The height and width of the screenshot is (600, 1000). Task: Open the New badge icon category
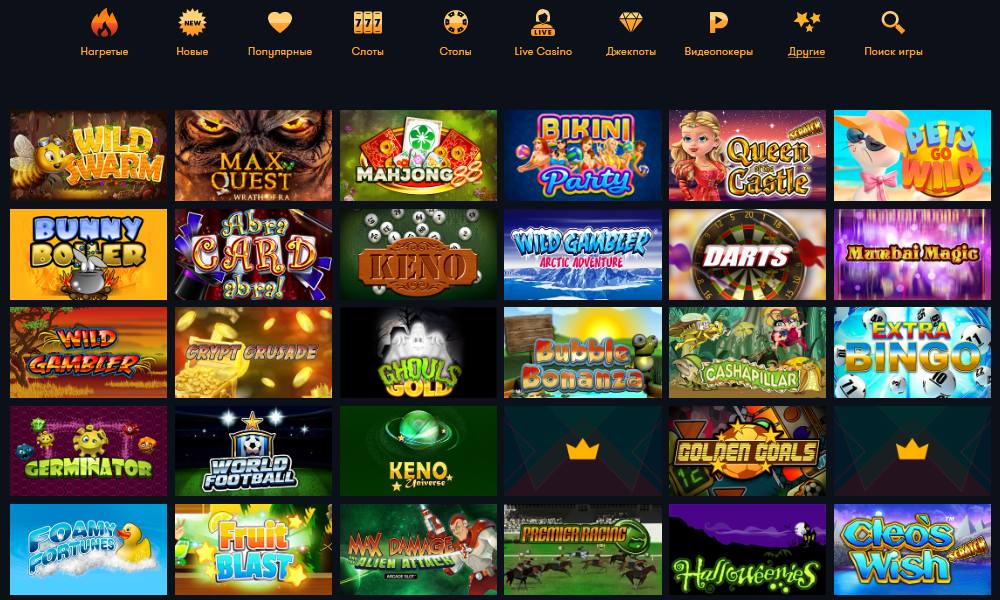(192, 23)
